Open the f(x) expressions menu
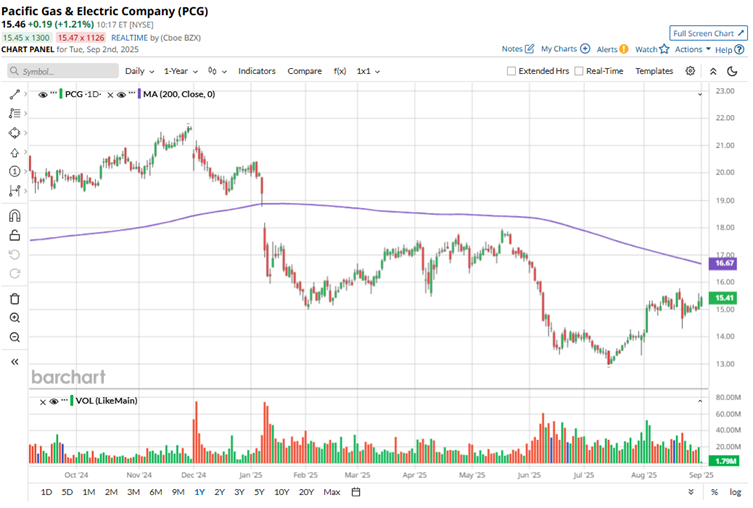This screenshot has height=508, width=753. tap(340, 71)
